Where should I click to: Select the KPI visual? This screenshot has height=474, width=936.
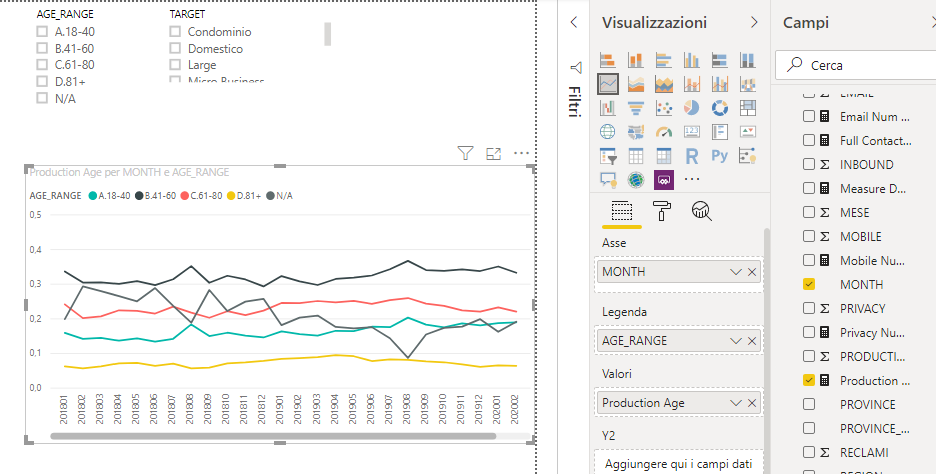click(x=747, y=132)
